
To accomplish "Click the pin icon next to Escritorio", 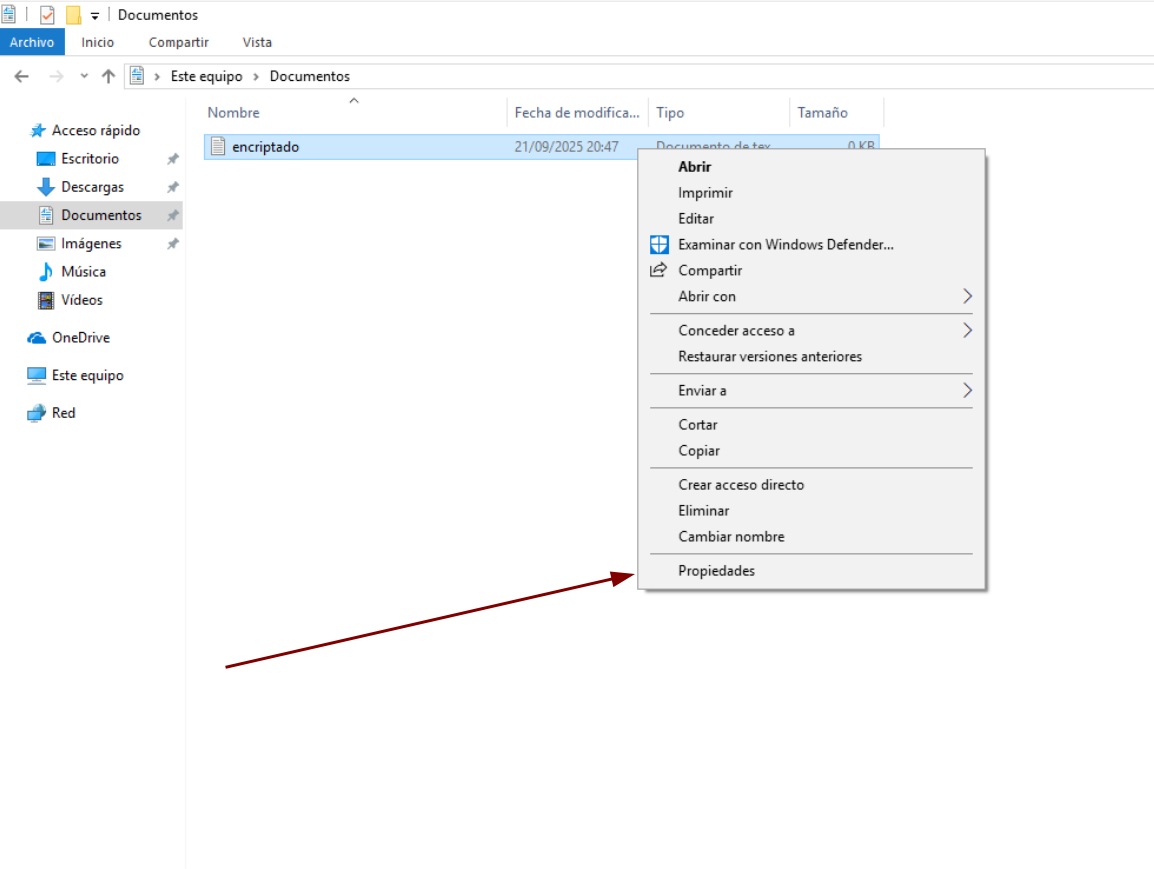I will (173, 159).
